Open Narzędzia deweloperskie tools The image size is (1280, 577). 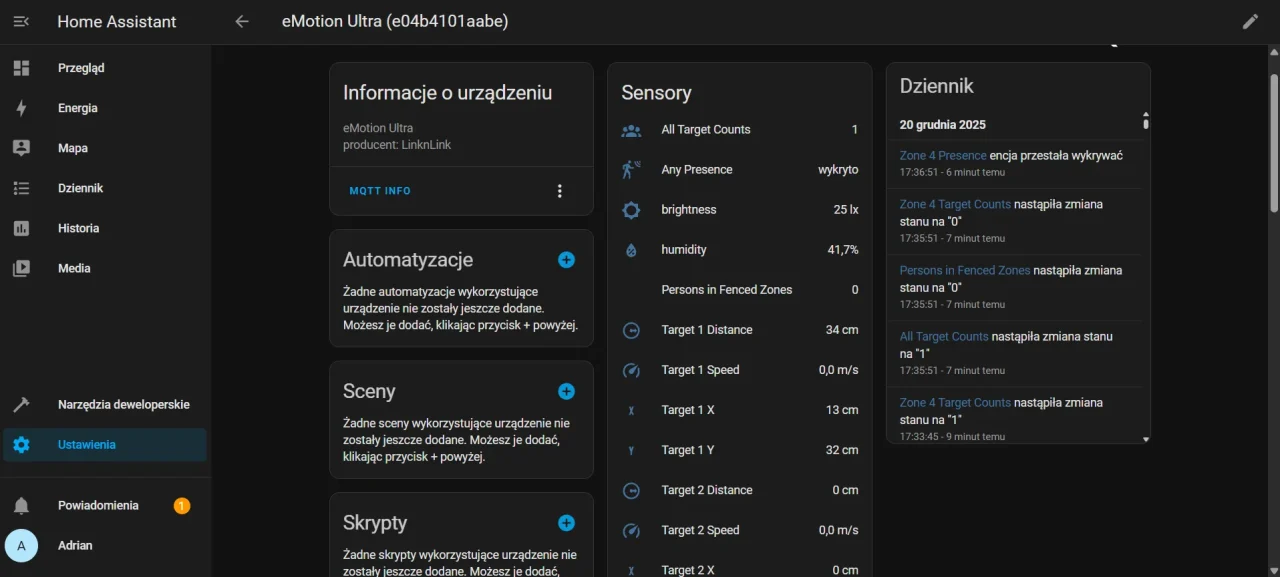pyautogui.click(x=122, y=405)
